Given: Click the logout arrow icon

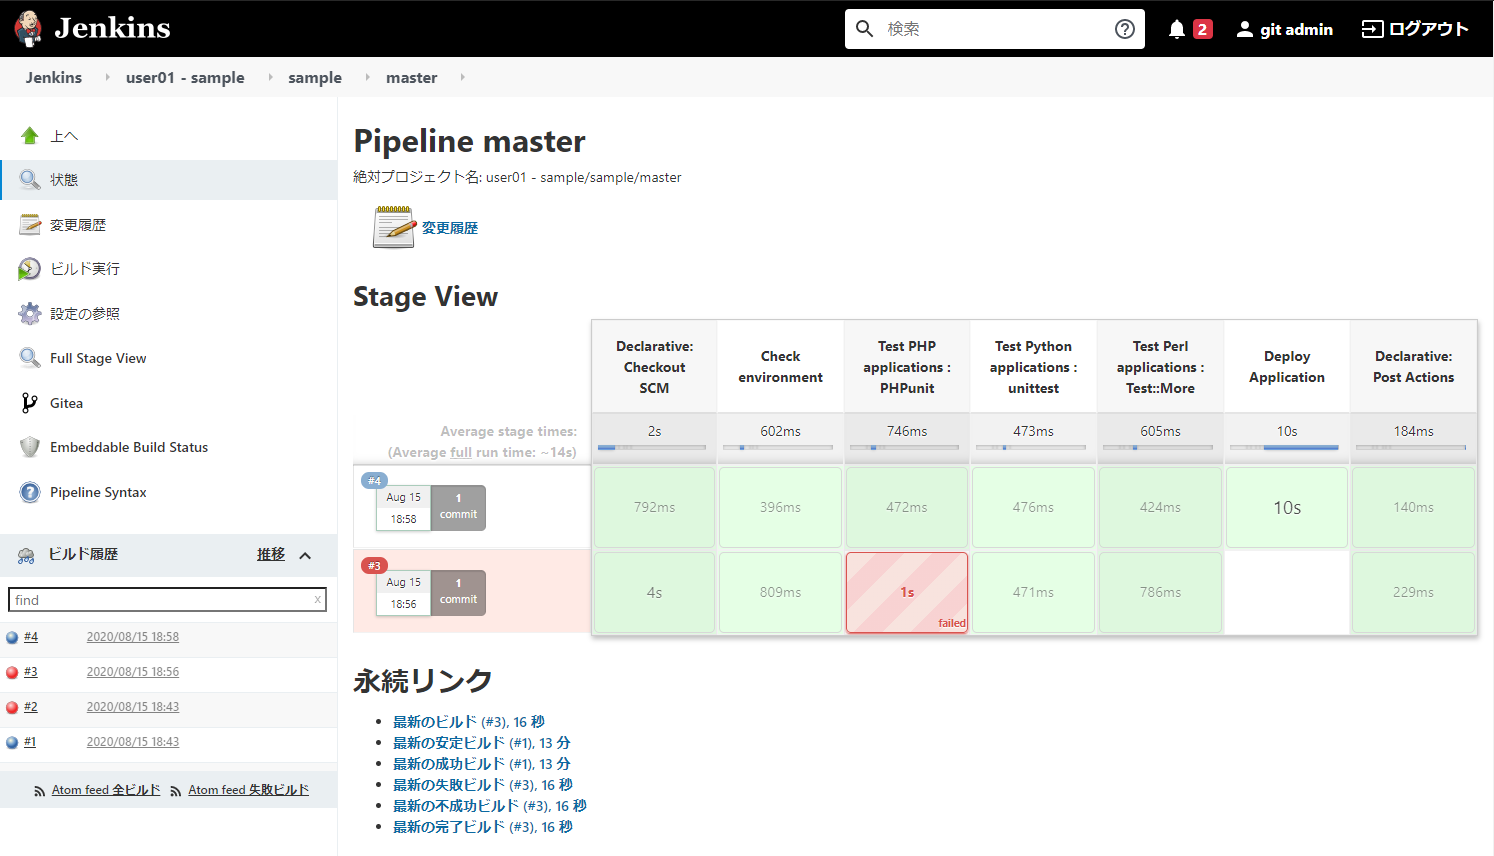Looking at the screenshot, I should click(1373, 29).
